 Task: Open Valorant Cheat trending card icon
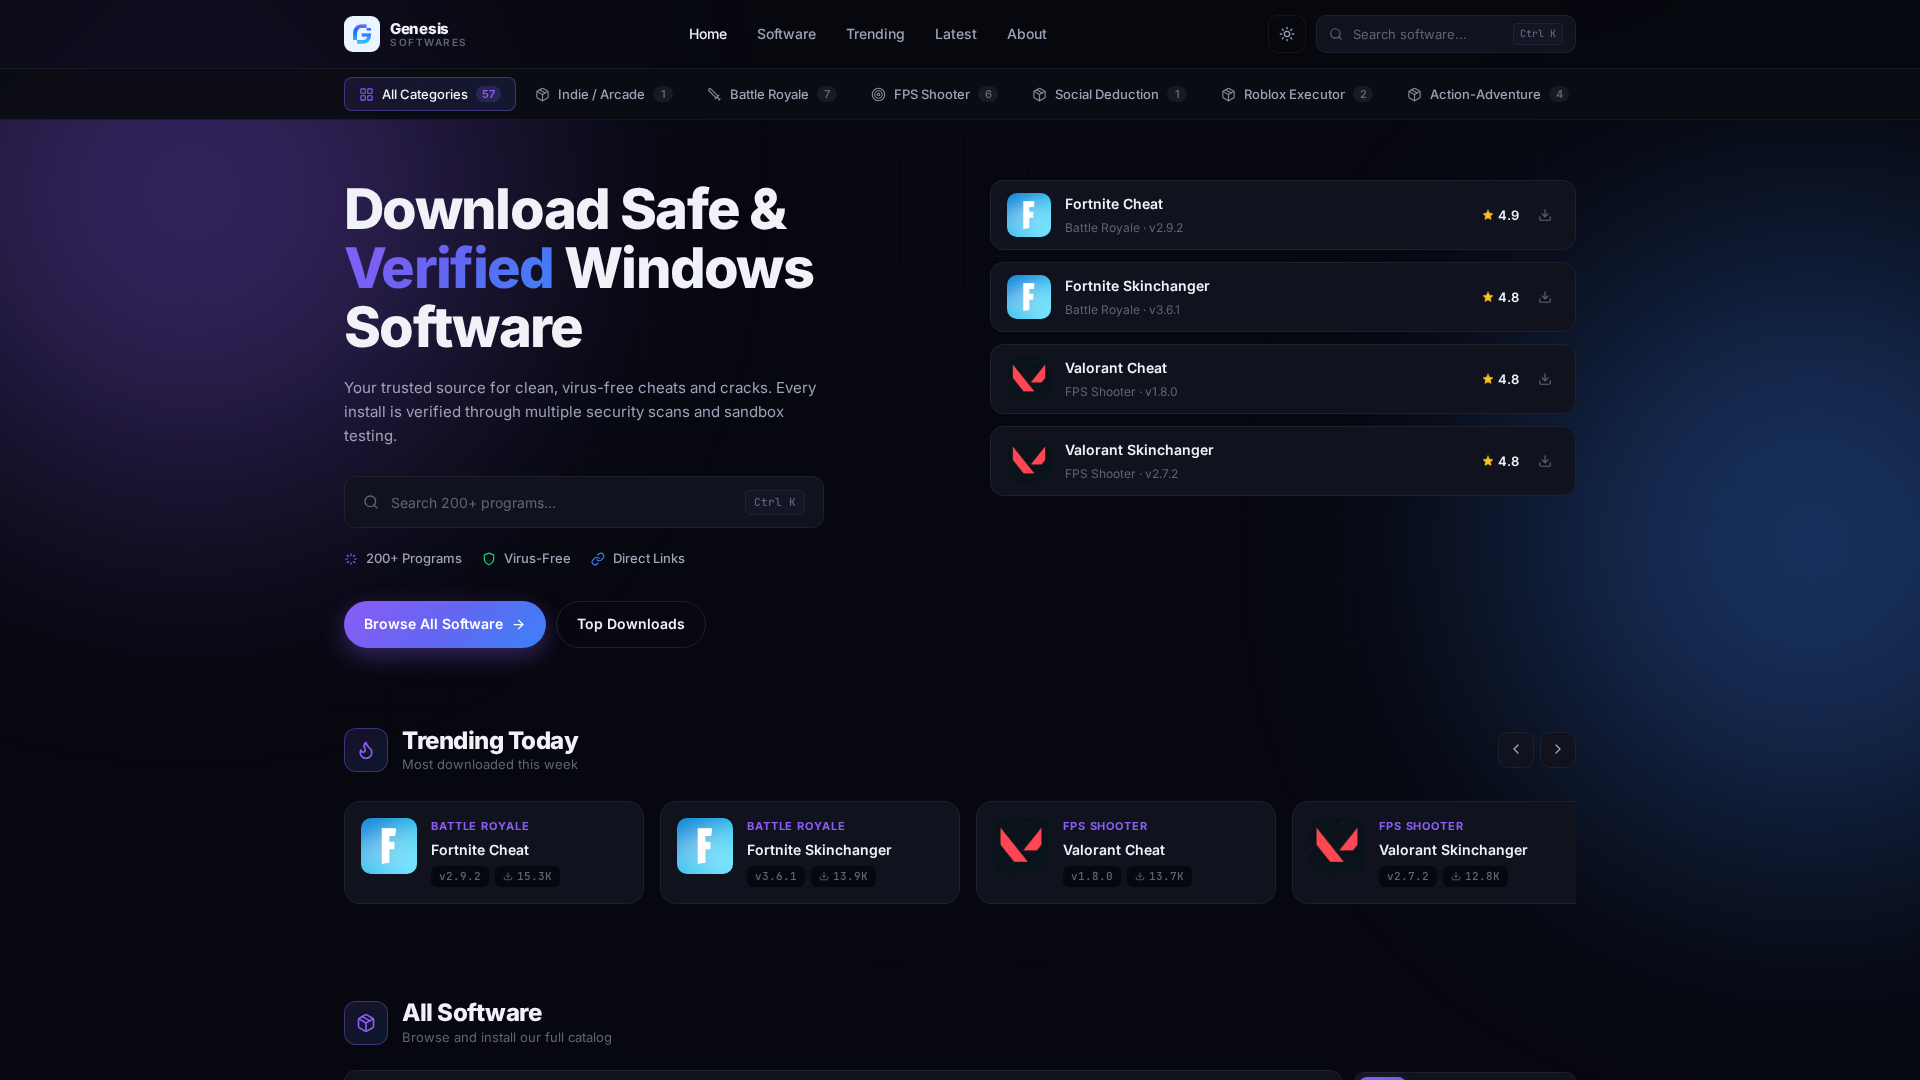click(1021, 846)
